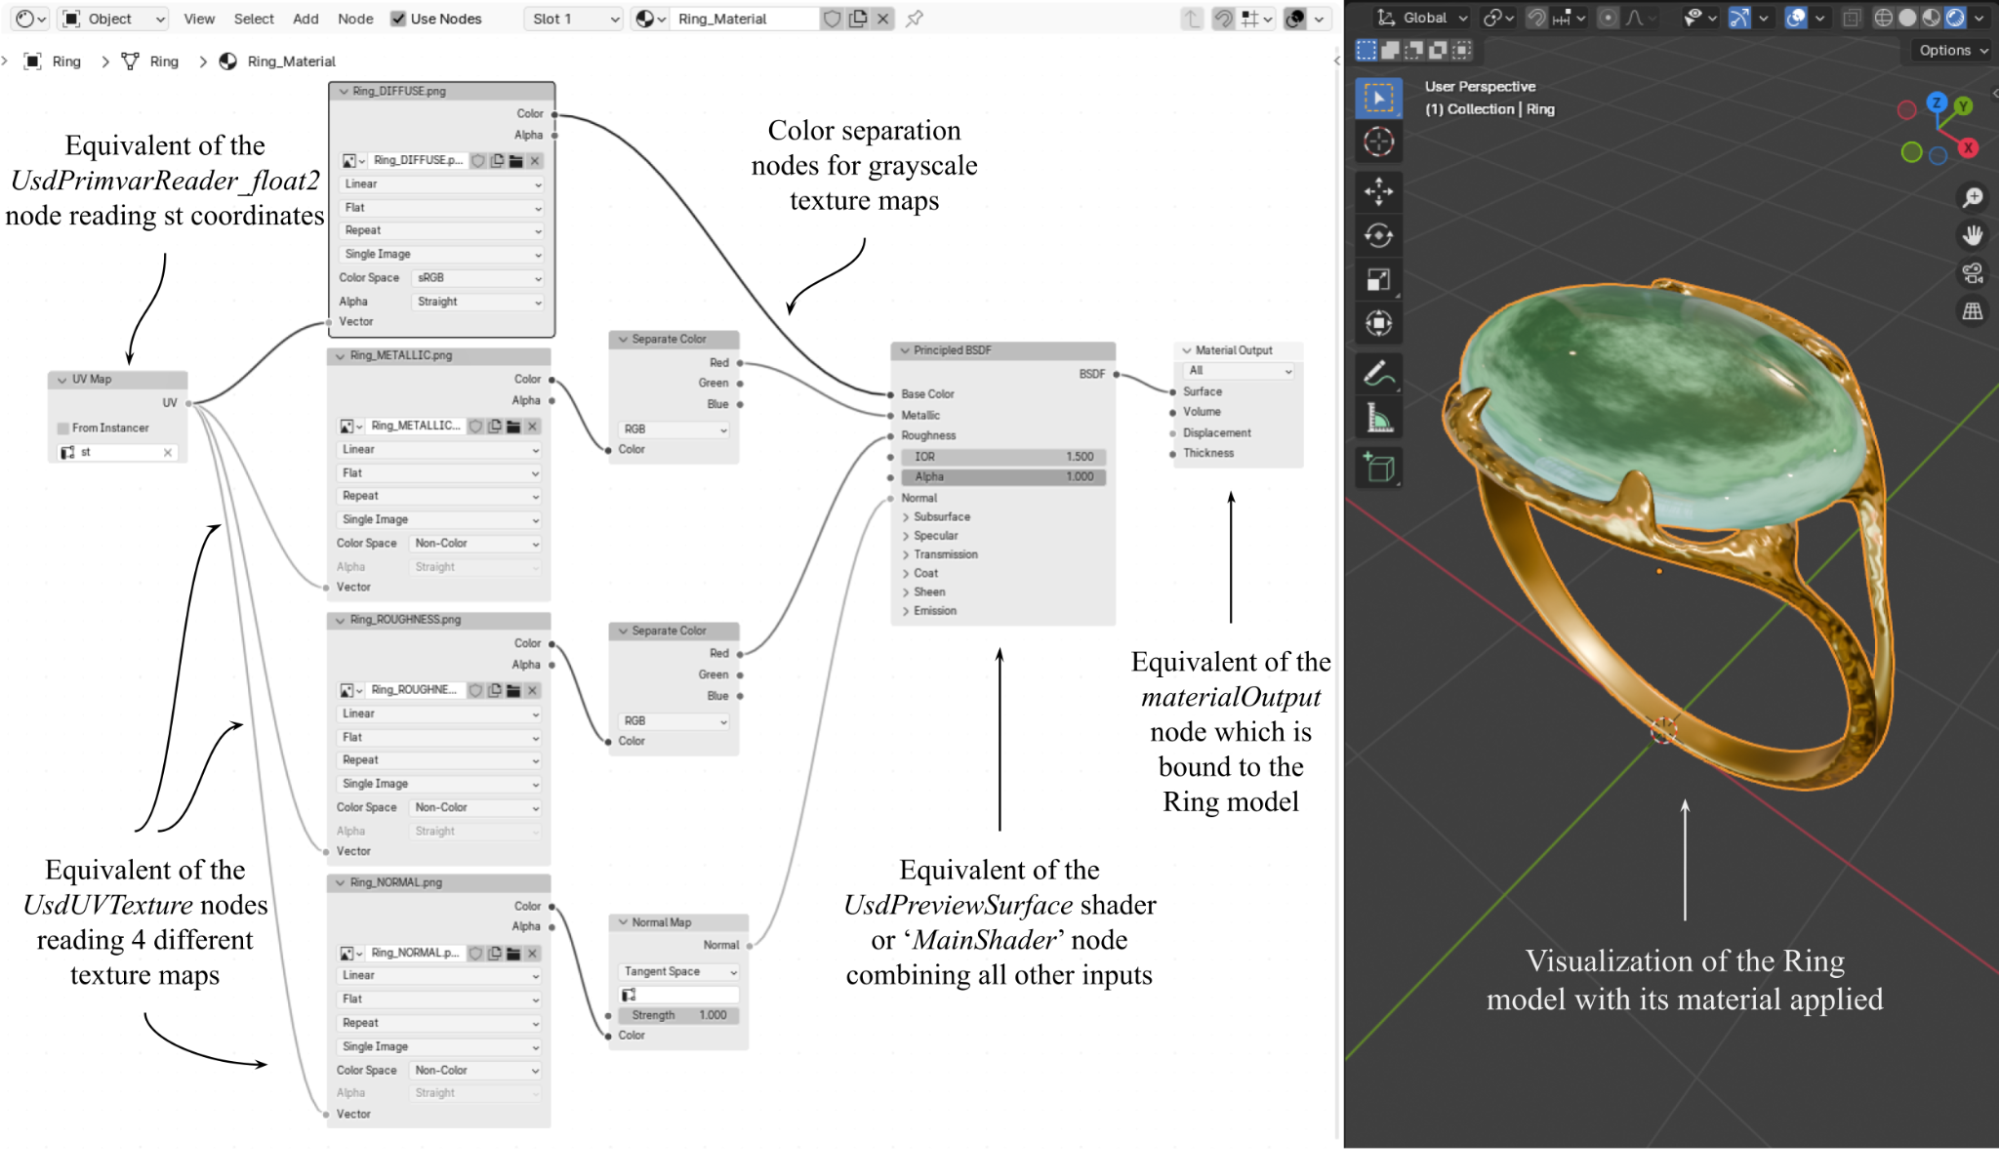Expand the Subsurface section on Principled BSDF
Image resolution: width=1999 pixels, height=1149 pixels.
938,516
